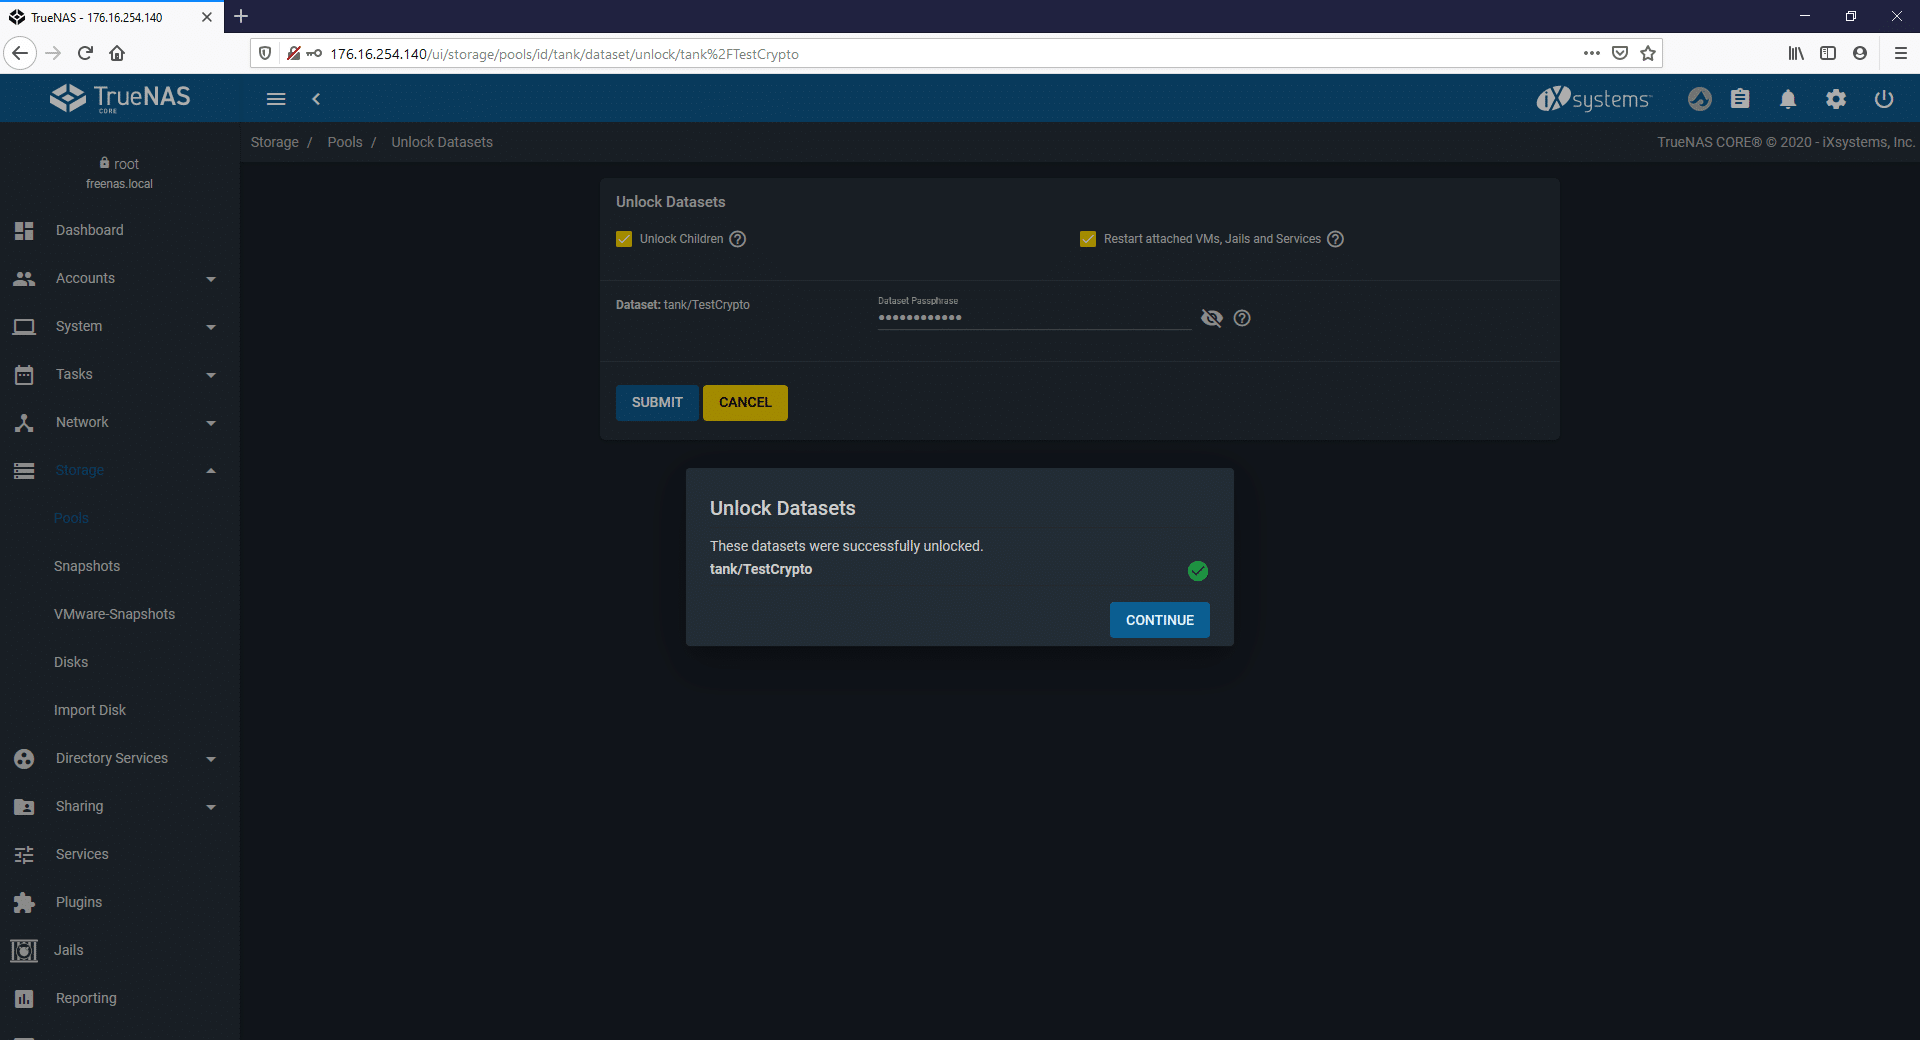Click the System laptop icon

(x=24, y=327)
